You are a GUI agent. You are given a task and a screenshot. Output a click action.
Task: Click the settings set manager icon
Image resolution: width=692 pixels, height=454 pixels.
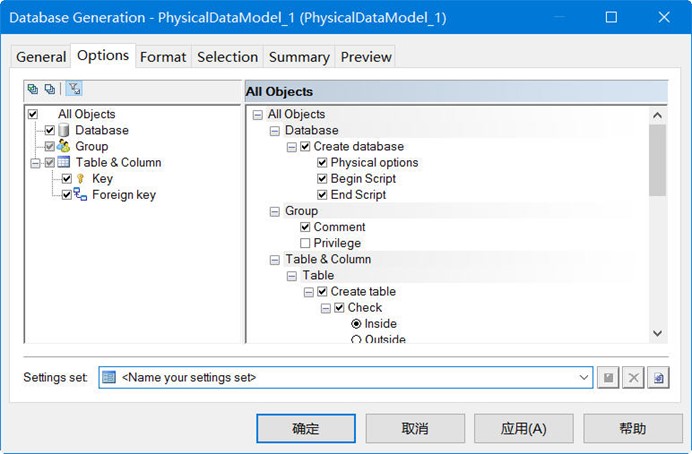(658, 378)
